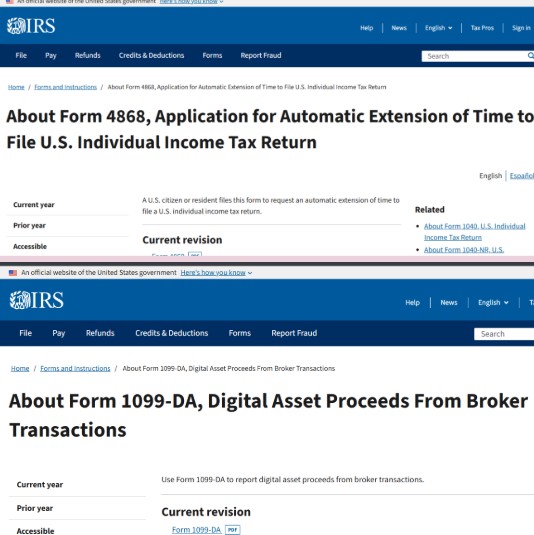Click the Search field in bottom window
Screen dimensions: 534x535
[504, 334]
